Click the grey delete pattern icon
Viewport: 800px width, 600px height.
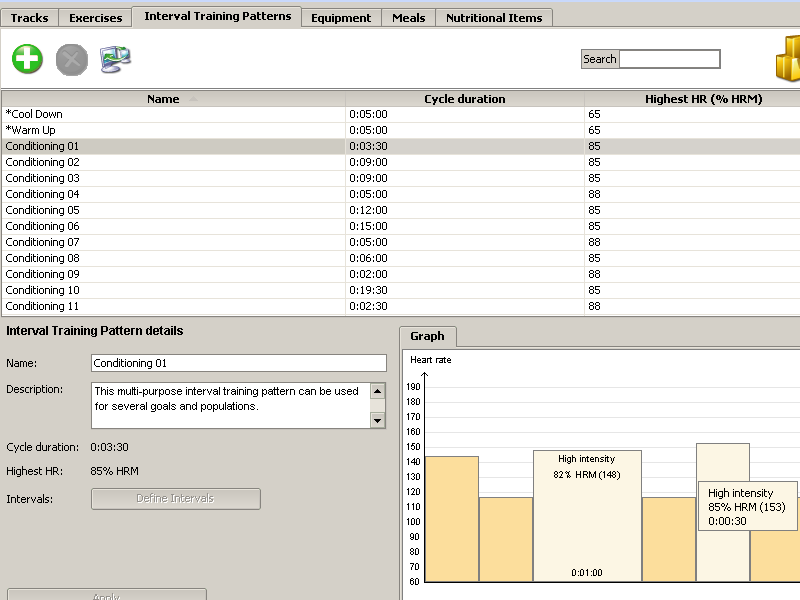[x=72, y=59]
